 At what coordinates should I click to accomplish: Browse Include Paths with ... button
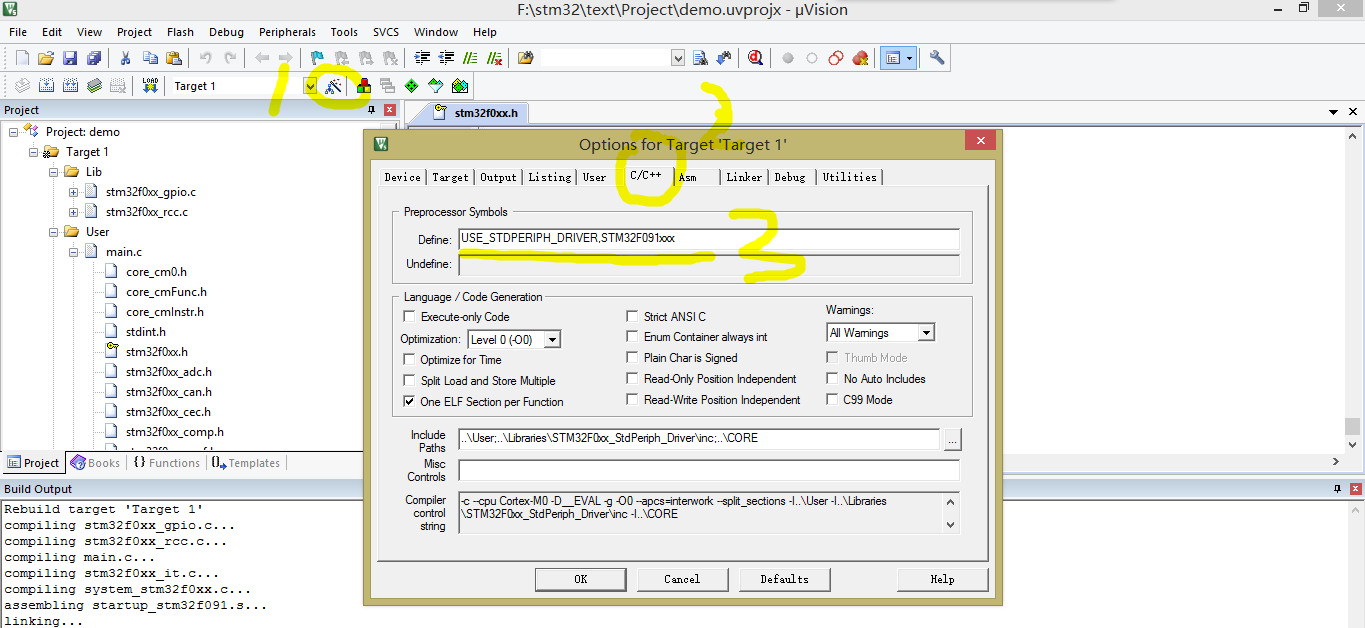[x=952, y=439]
